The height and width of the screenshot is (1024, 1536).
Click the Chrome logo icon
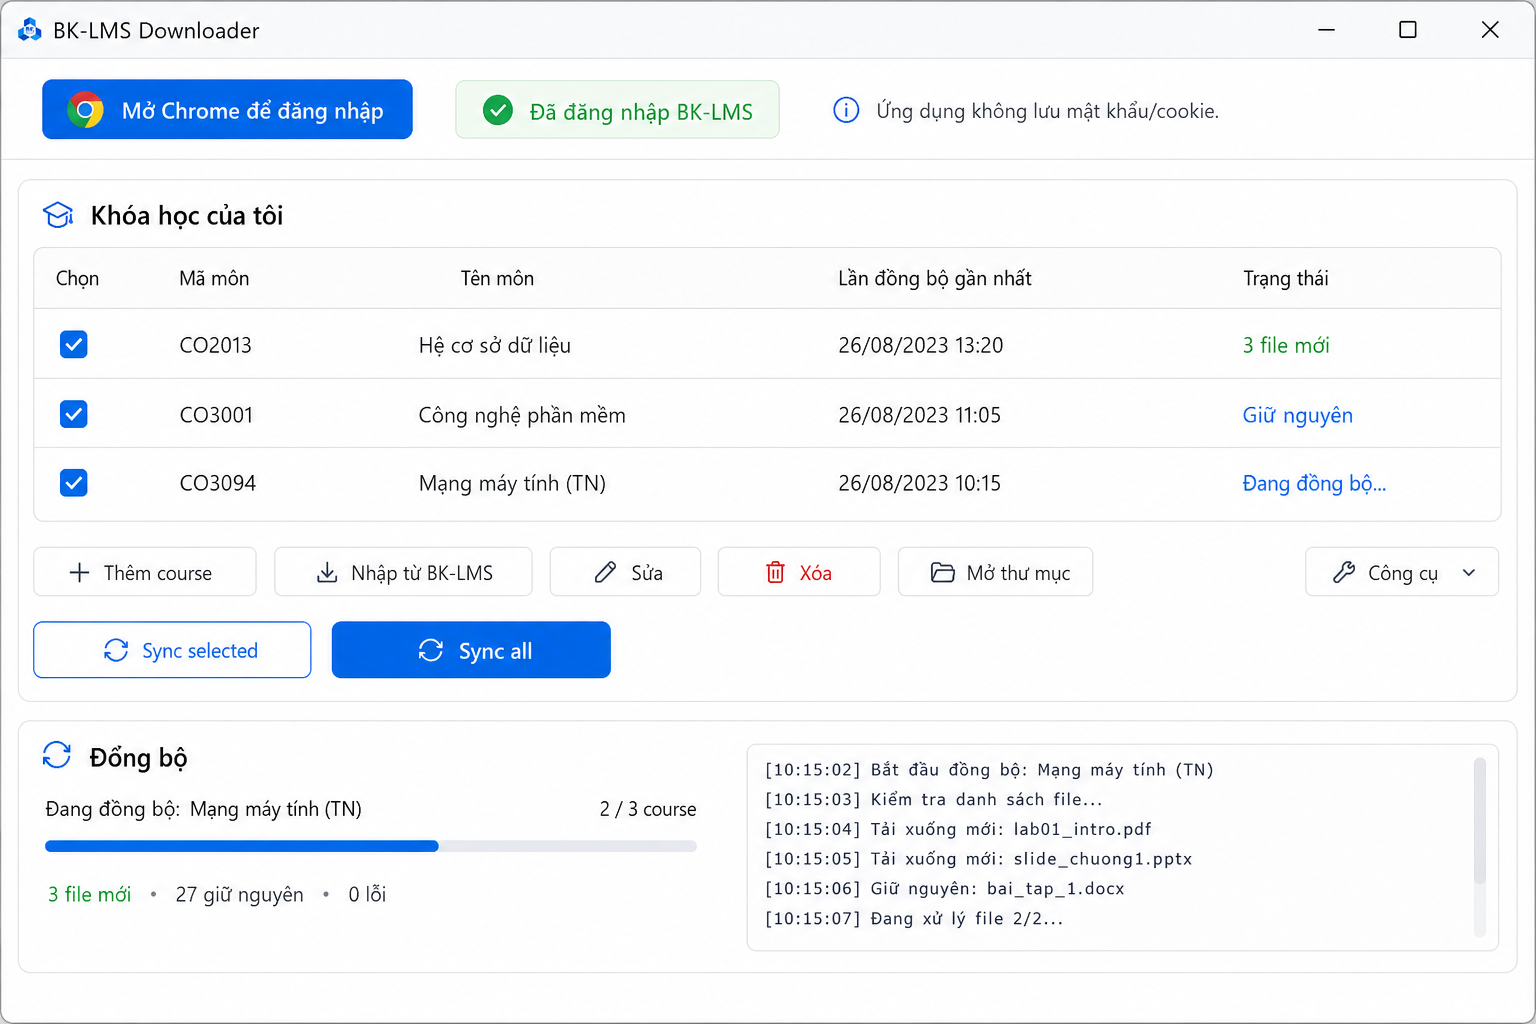[x=85, y=110]
